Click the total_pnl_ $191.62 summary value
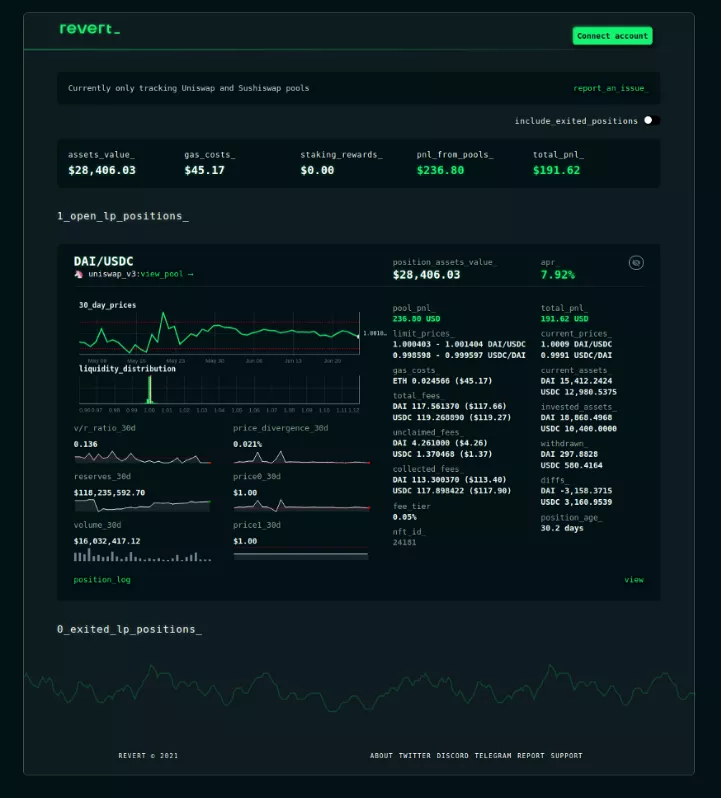 tap(556, 170)
